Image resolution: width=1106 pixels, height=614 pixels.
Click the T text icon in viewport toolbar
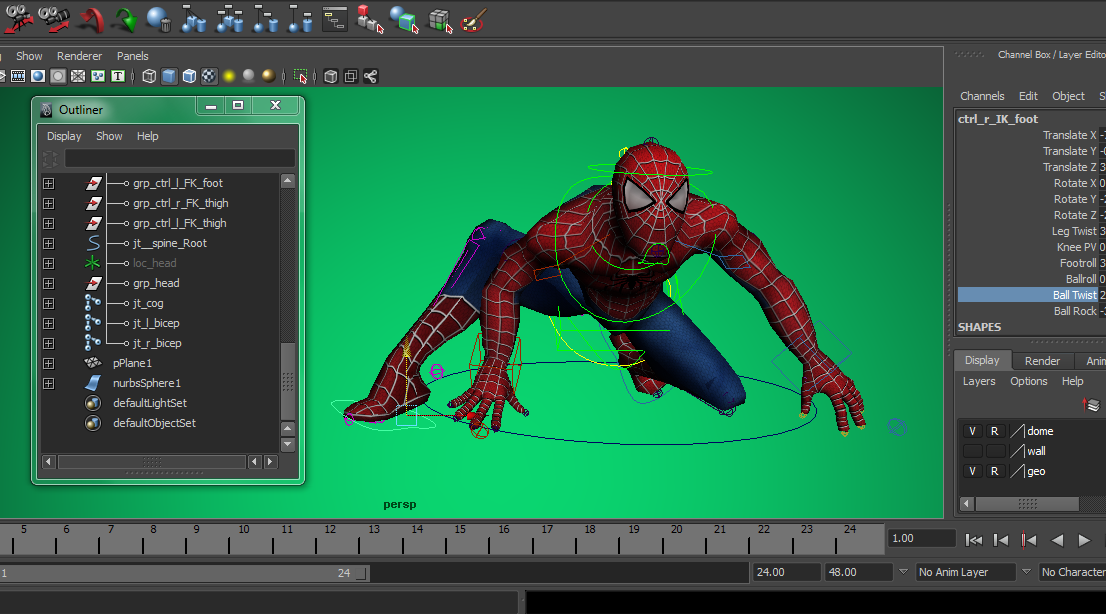click(118, 76)
